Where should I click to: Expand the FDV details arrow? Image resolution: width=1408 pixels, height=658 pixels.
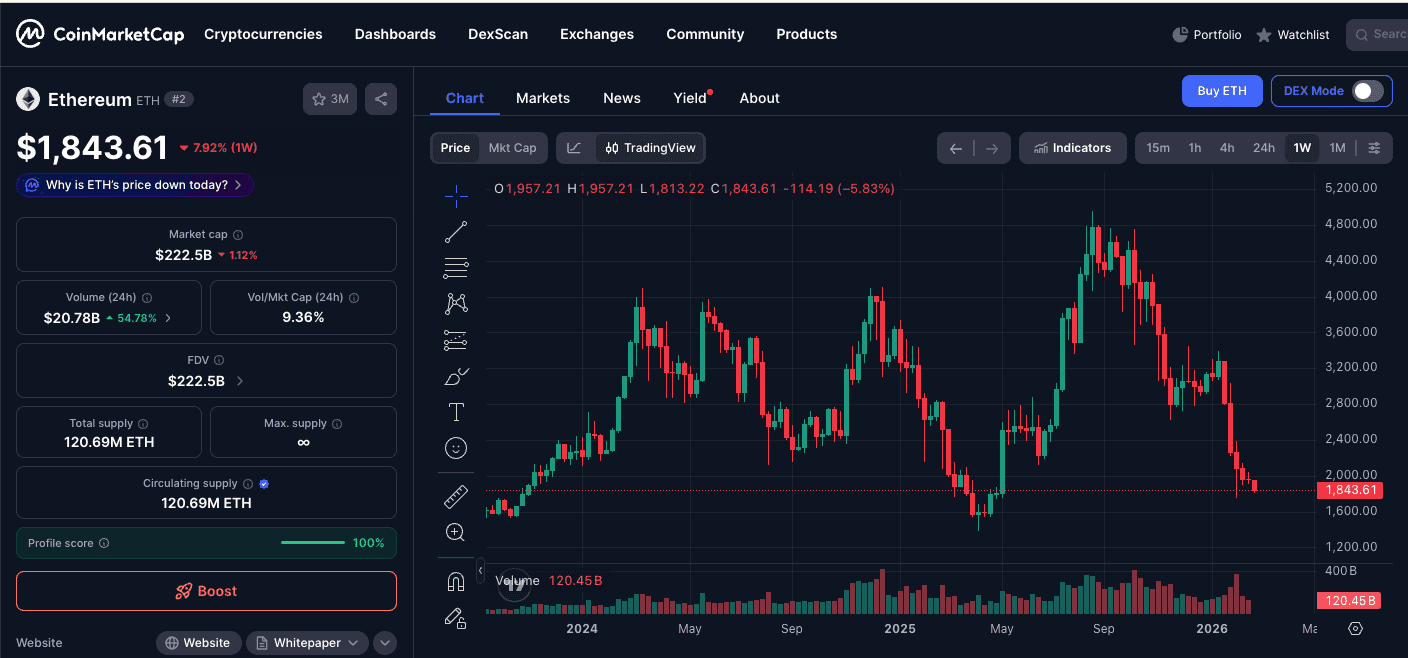[x=240, y=381]
